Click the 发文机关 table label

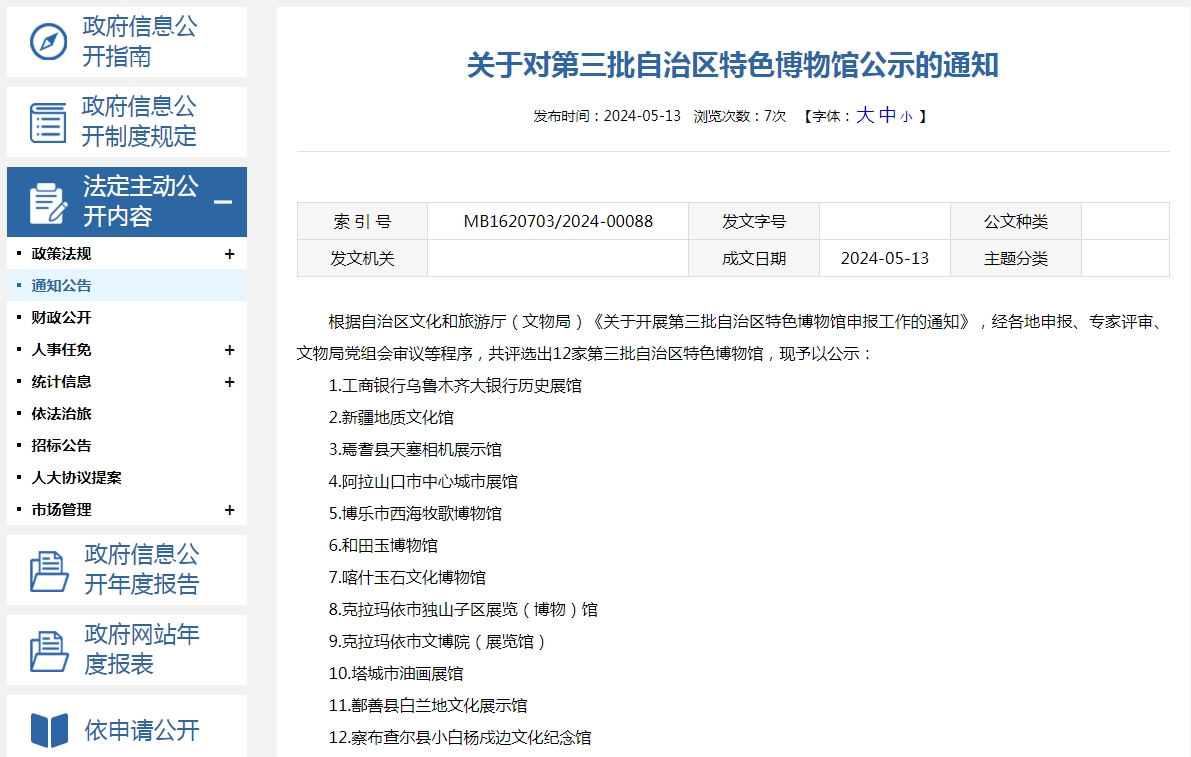[x=362, y=259]
